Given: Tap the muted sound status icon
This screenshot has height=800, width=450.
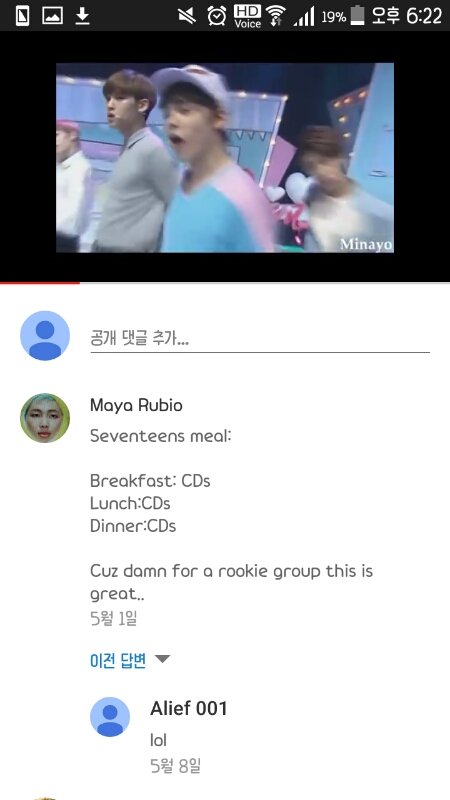Looking at the screenshot, I should tap(187, 16).
